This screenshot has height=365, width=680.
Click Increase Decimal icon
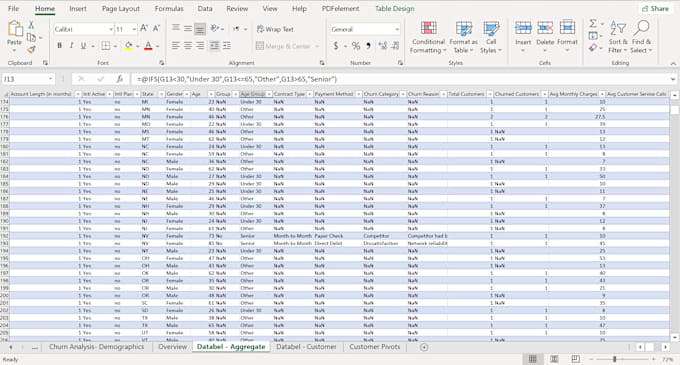click(382, 46)
